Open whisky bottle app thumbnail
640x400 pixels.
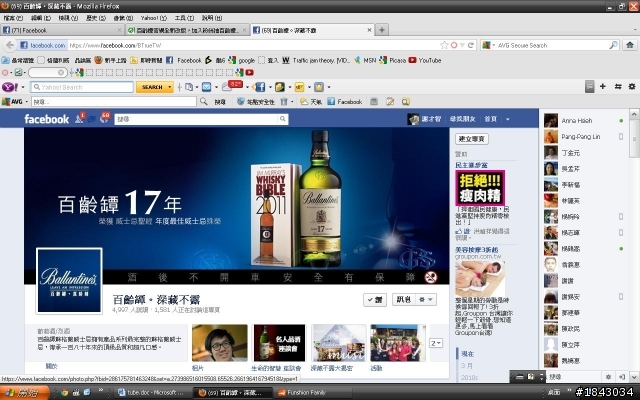pos(279,343)
